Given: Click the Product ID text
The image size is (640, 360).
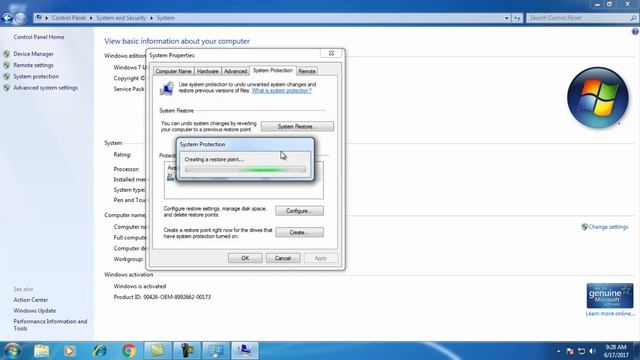Looking at the screenshot, I should 162,297.
